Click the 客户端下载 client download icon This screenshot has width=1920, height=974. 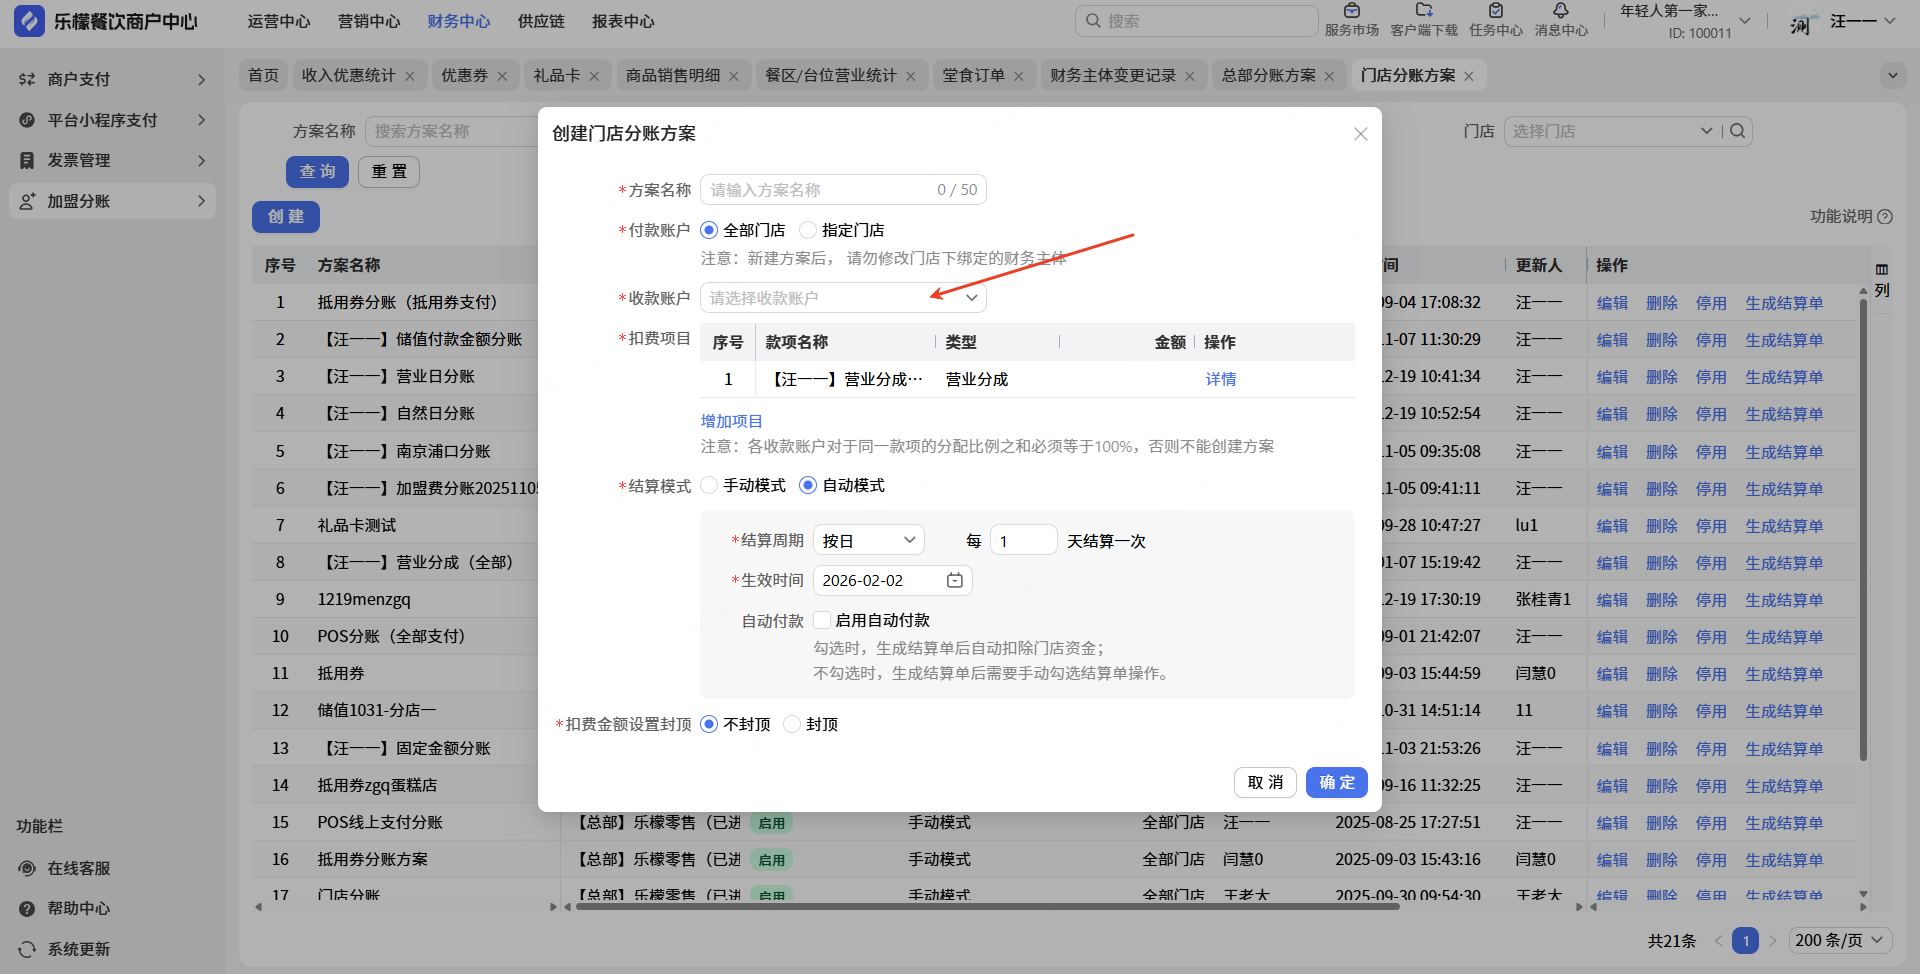[x=1424, y=12]
